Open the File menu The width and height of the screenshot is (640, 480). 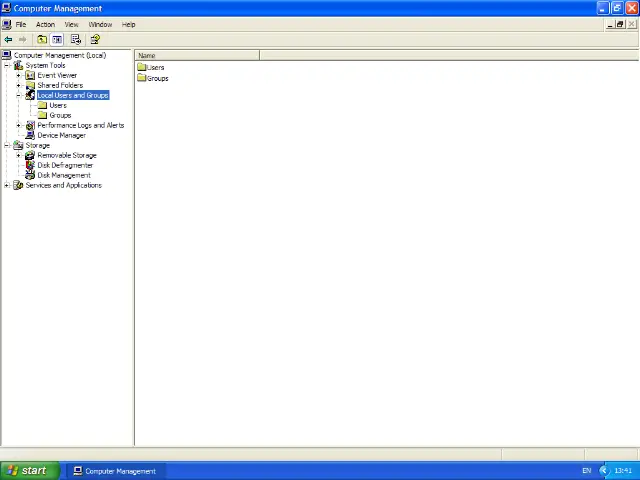[21, 24]
